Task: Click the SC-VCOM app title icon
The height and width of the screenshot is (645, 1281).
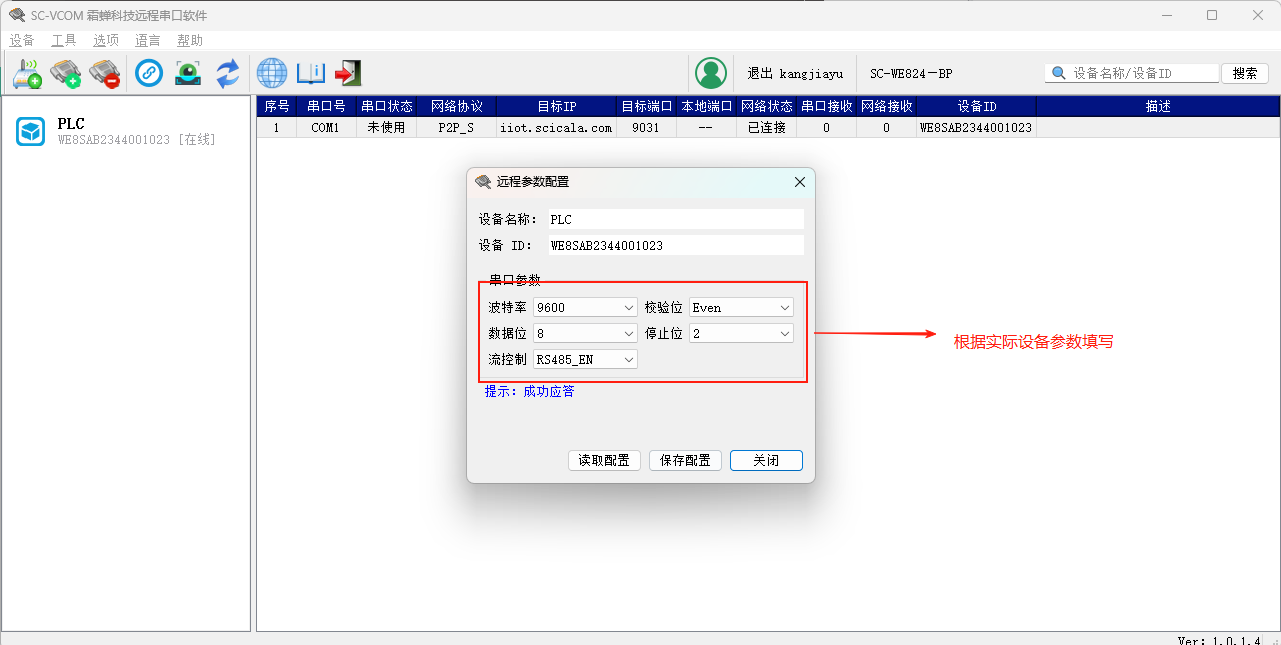Action: click(17, 15)
